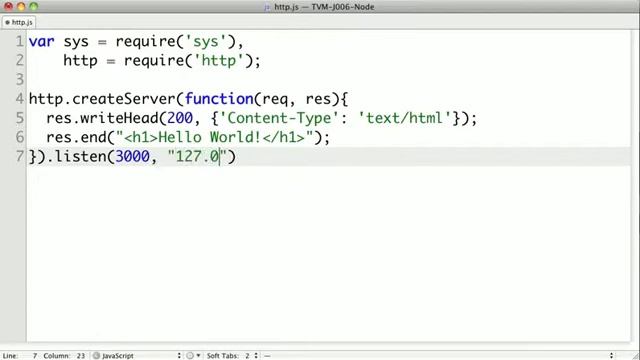This screenshot has height=360, width=640.
Task: Click line number 1 in the gutter
Action: tap(20, 41)
